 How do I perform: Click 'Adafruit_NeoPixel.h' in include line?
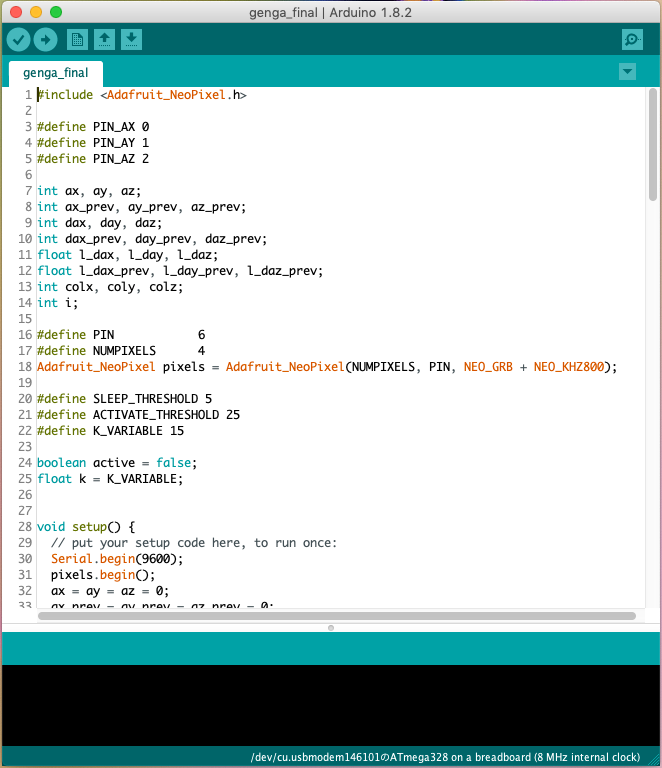(174, 95)
